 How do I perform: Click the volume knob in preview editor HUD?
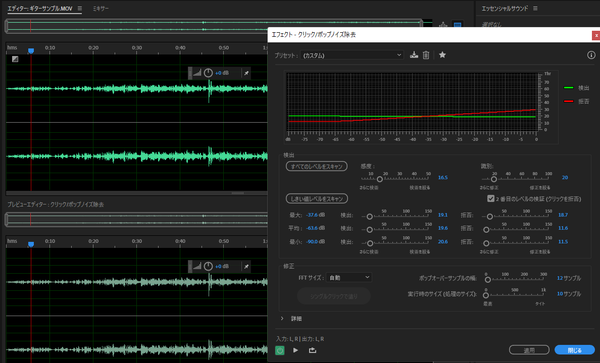pos(208,266)
